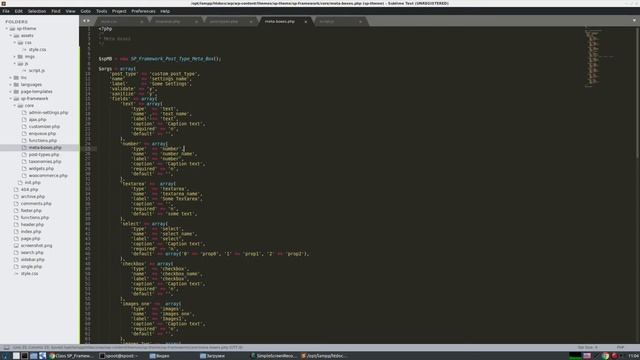The image size is (640, 360).
Task: Click the editor vertical scrollbar
Action: (638, 92)
